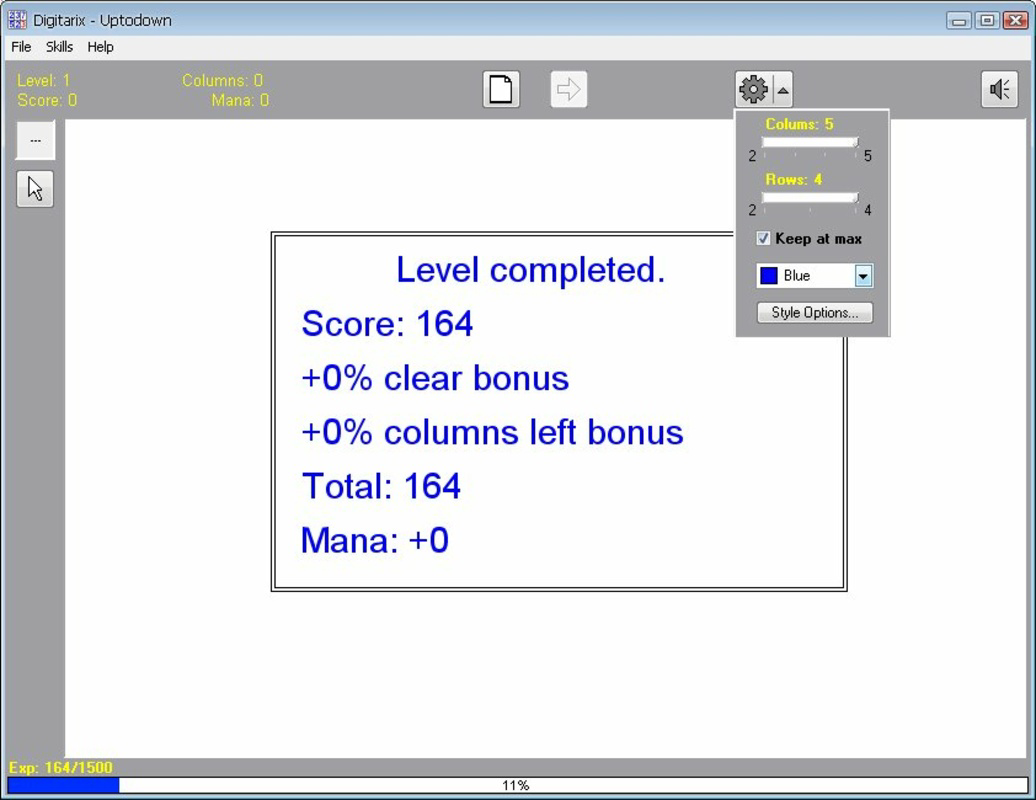The width and height of the screenshot is (1036, 800).
Task: Expand the Blue color dropdown arrow
Action: pyautogui.click(x=863, y=276)
